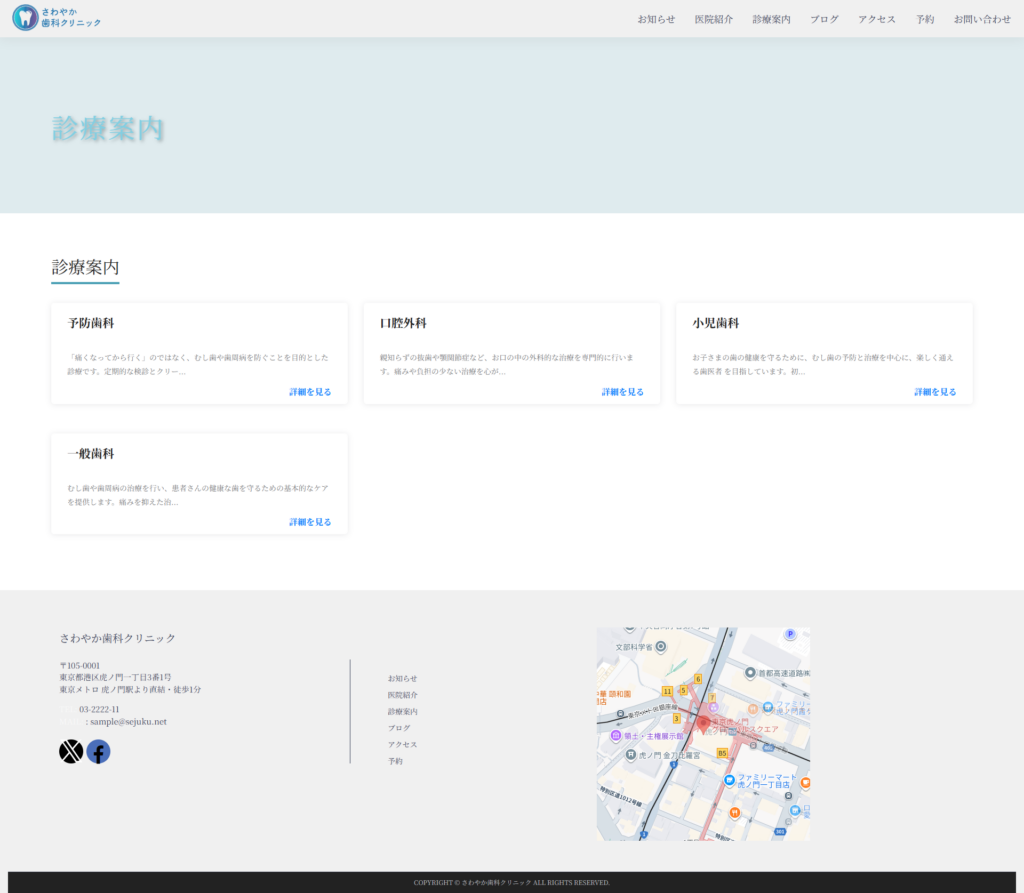Image resolution: width=1024 pixels, height=893 pixels.
Task: Open アクセス from the header navigation
Action: 877,19
